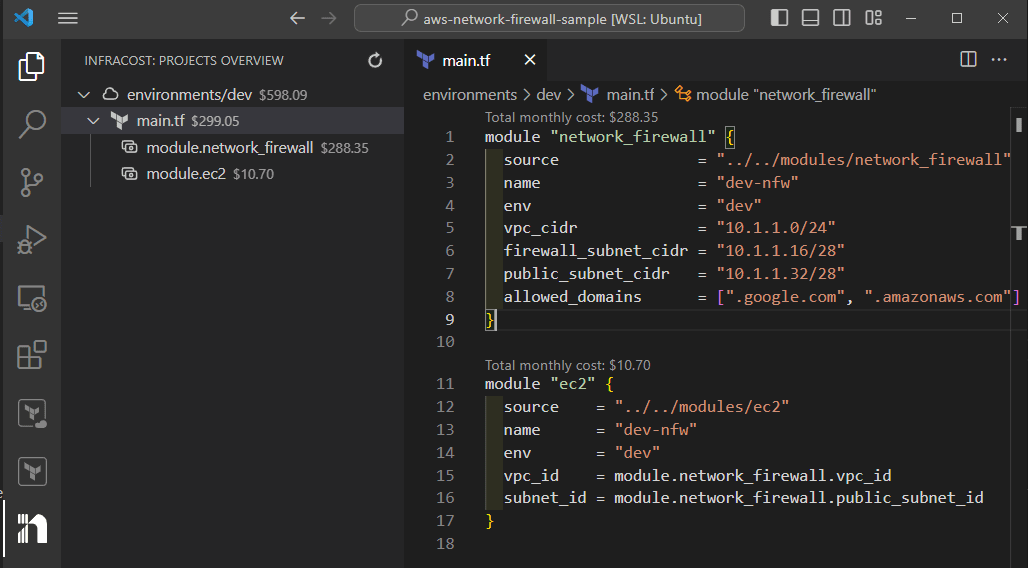
Task: Open the Source Control view
Action: [31, 182]
